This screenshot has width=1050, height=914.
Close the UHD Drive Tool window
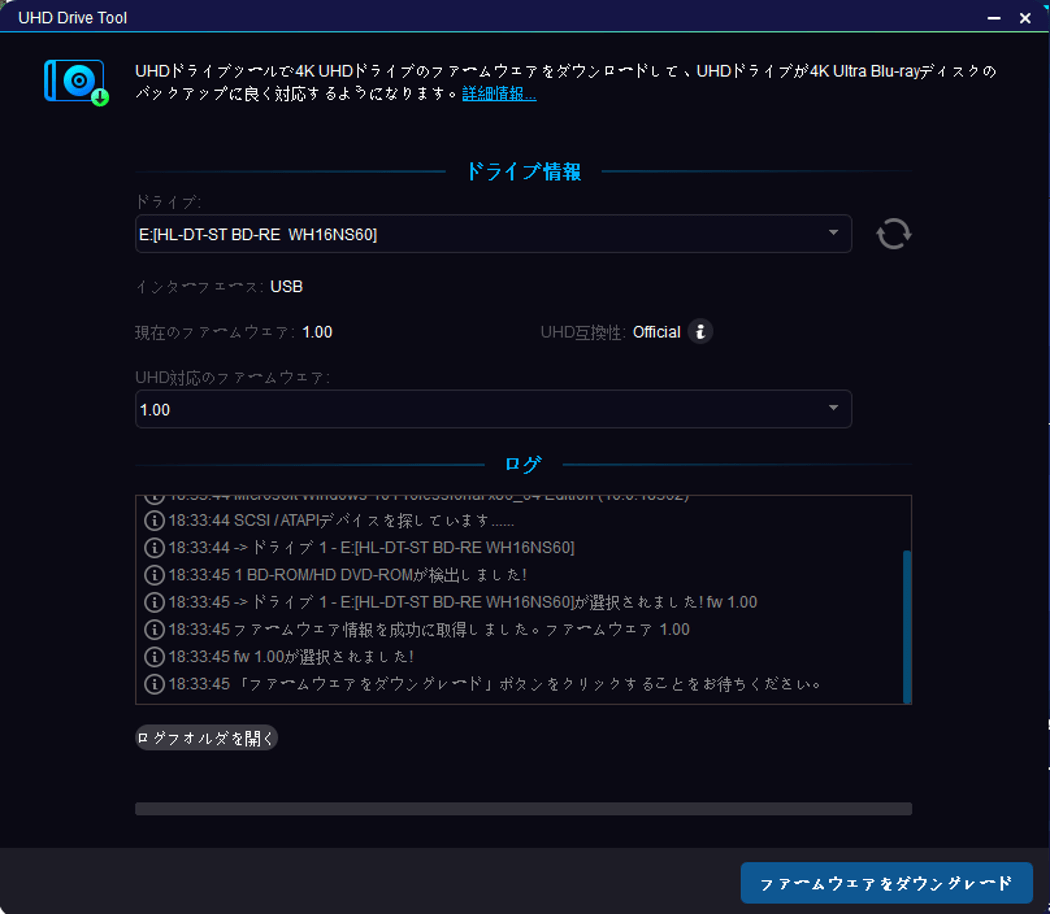pyautogui.click(x=1025, y=18)
